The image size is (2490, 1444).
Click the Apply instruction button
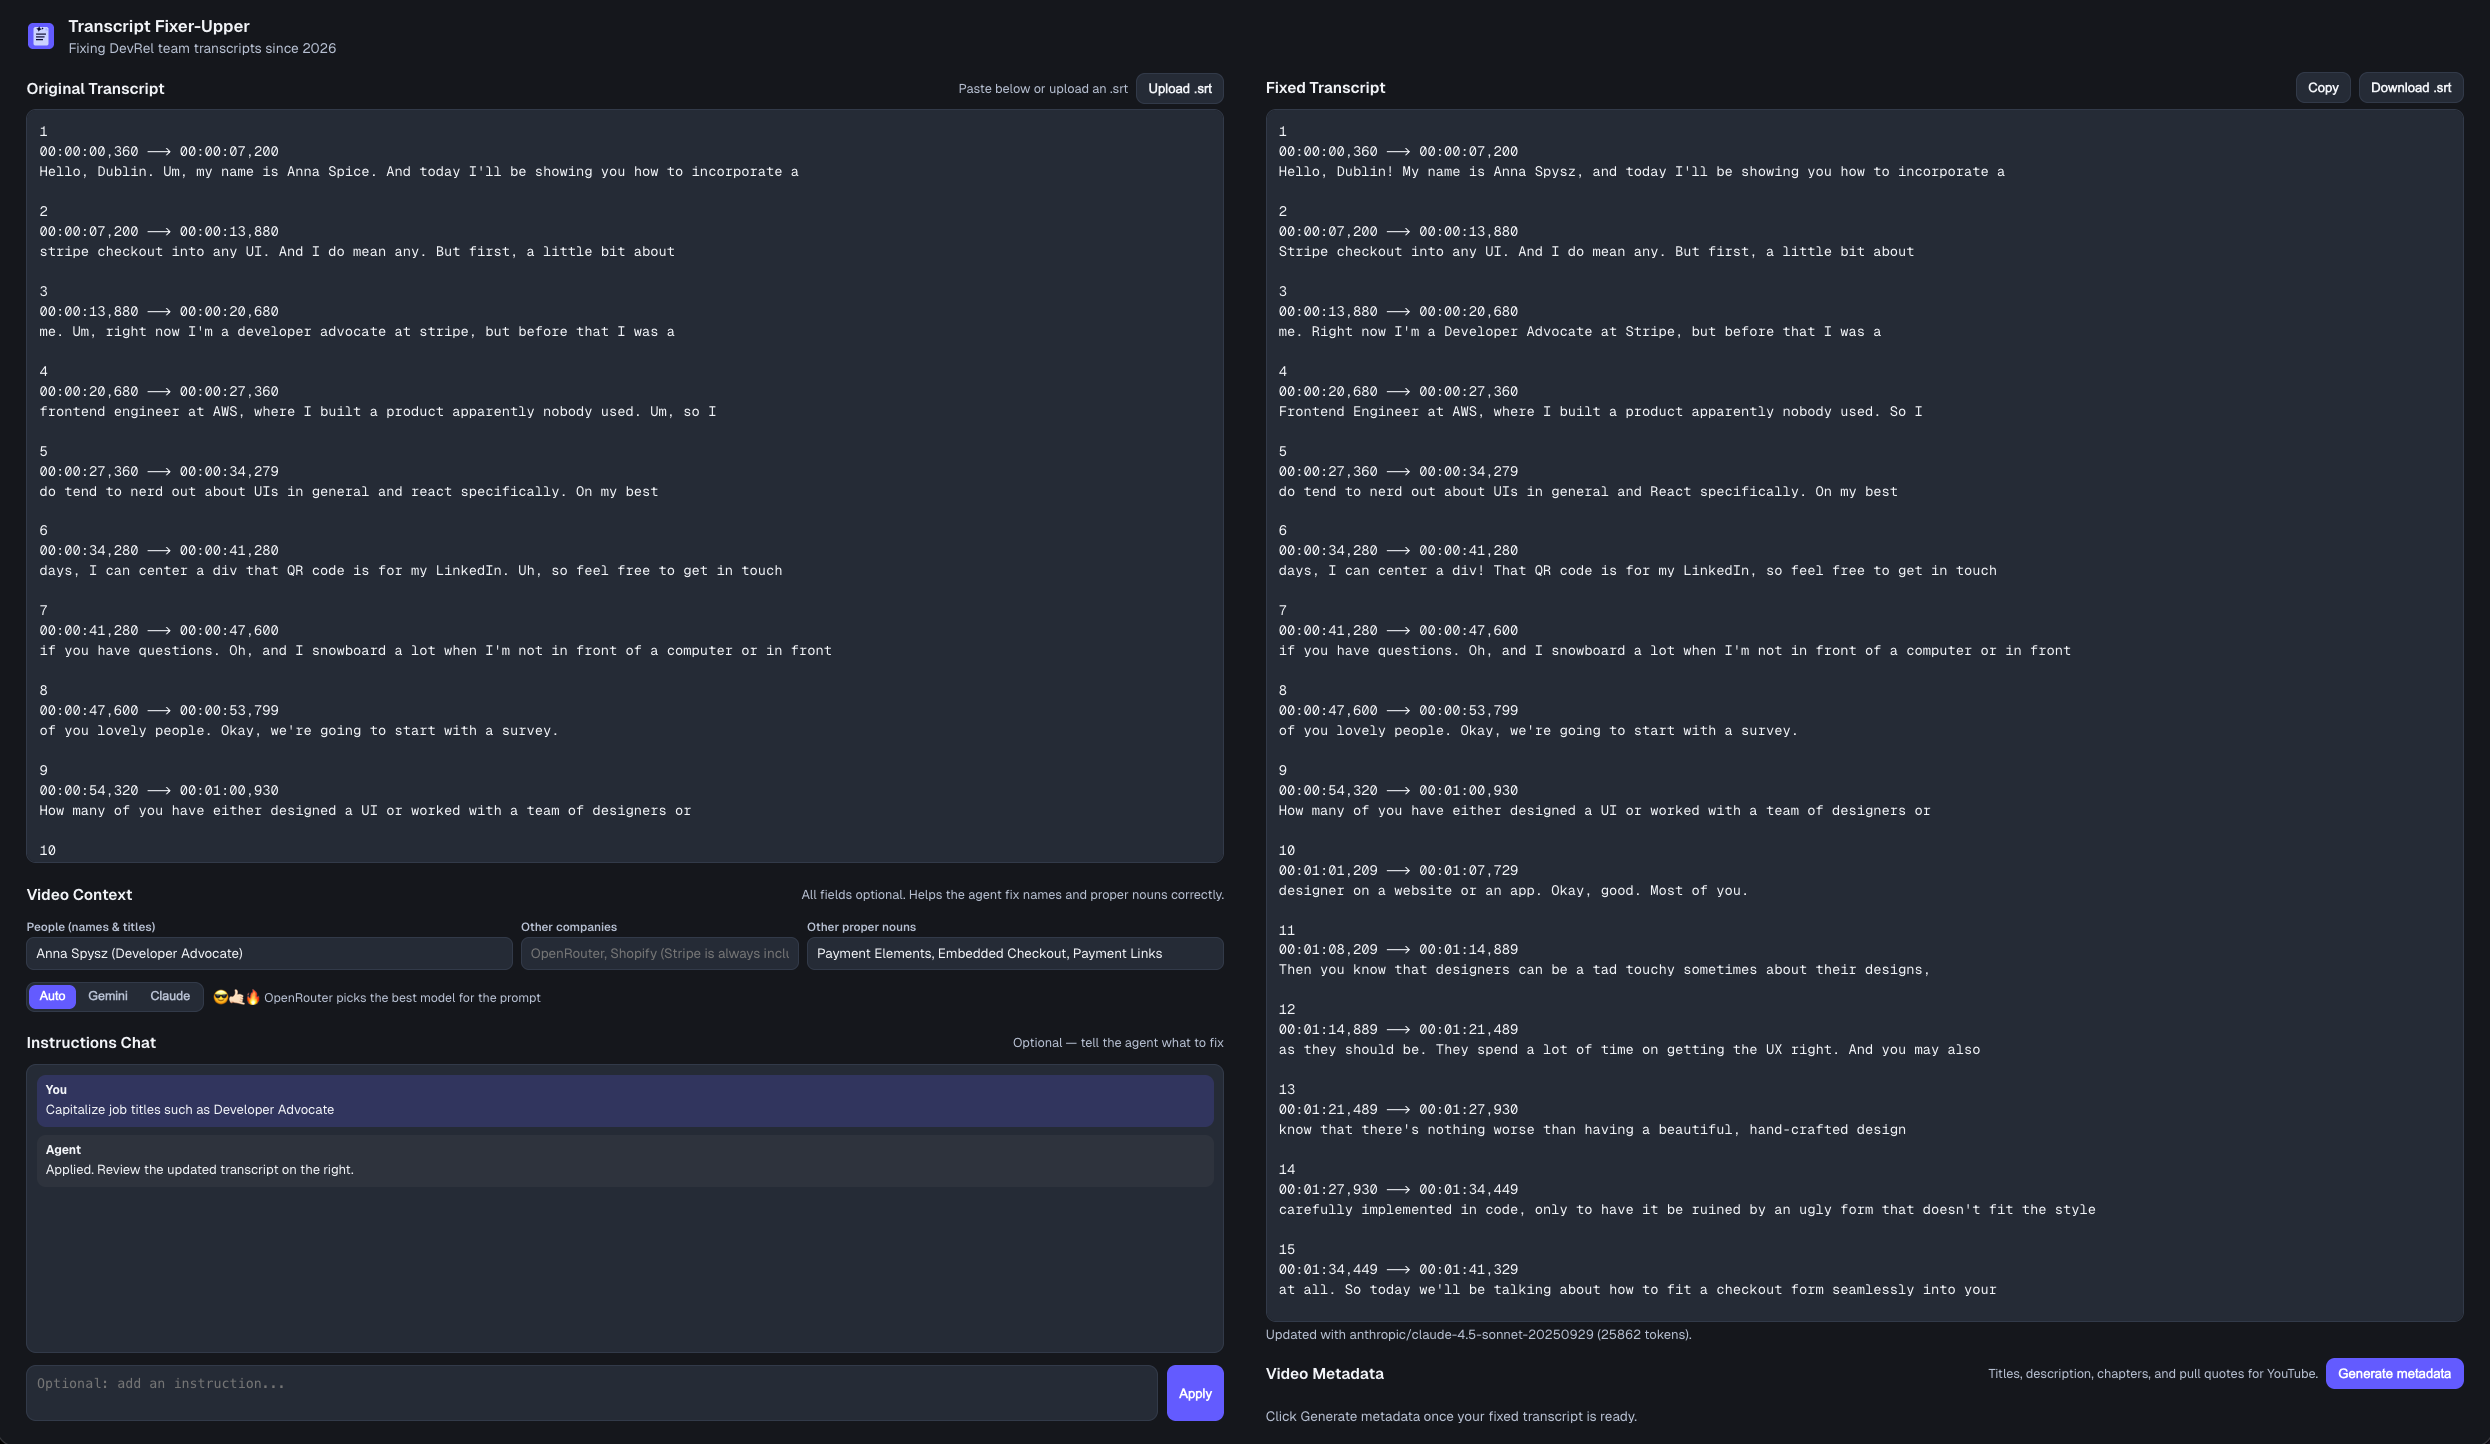point(1194,1393)
